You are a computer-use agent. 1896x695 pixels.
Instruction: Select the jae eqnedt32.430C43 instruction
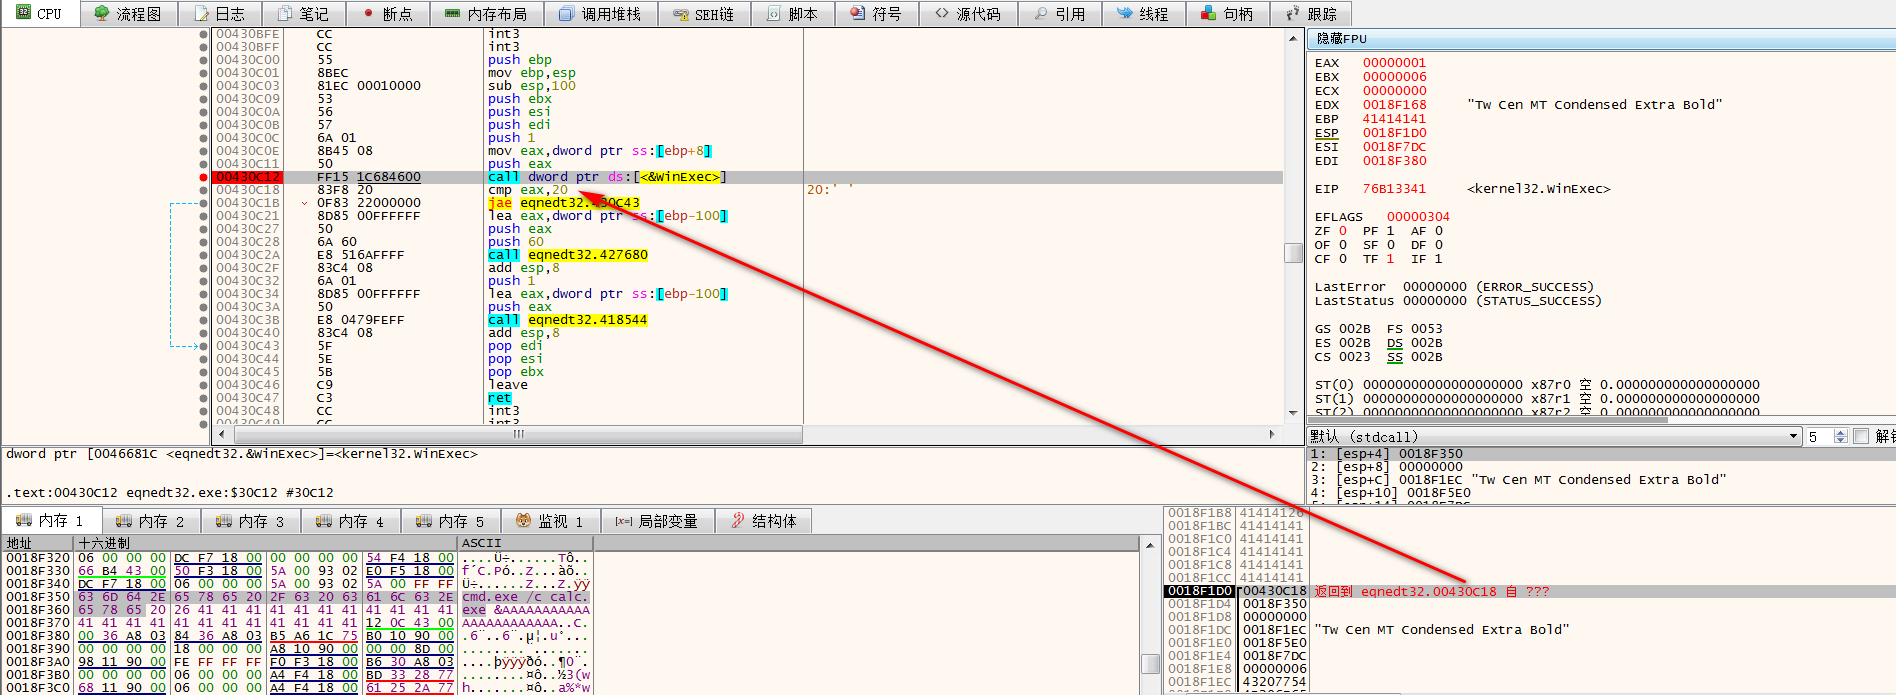point(563,203)
